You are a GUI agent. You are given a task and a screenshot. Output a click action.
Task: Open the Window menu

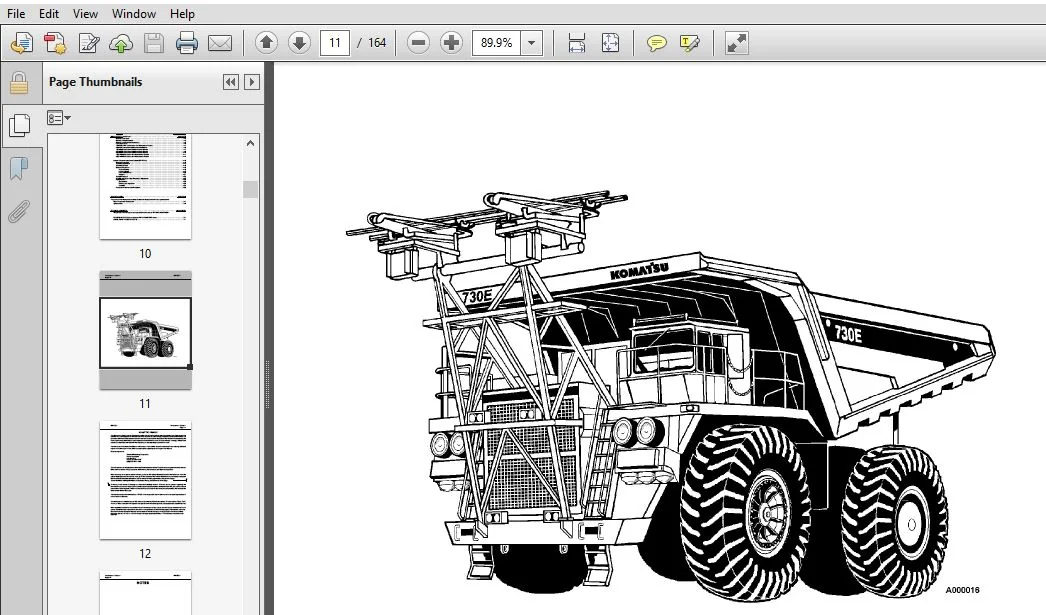pyautogui.click(x=133, y=13)
